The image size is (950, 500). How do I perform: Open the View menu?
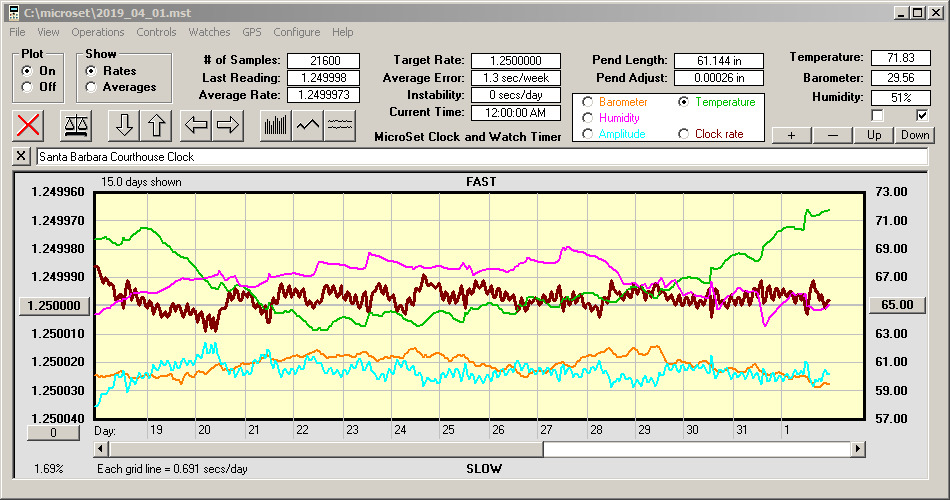(48, 32)
